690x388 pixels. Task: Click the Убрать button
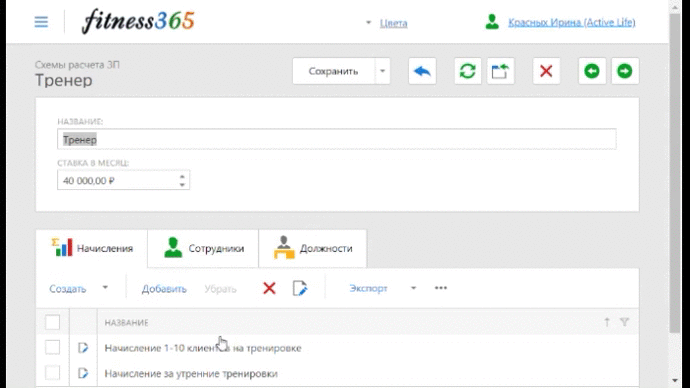(x=220, y=289)
